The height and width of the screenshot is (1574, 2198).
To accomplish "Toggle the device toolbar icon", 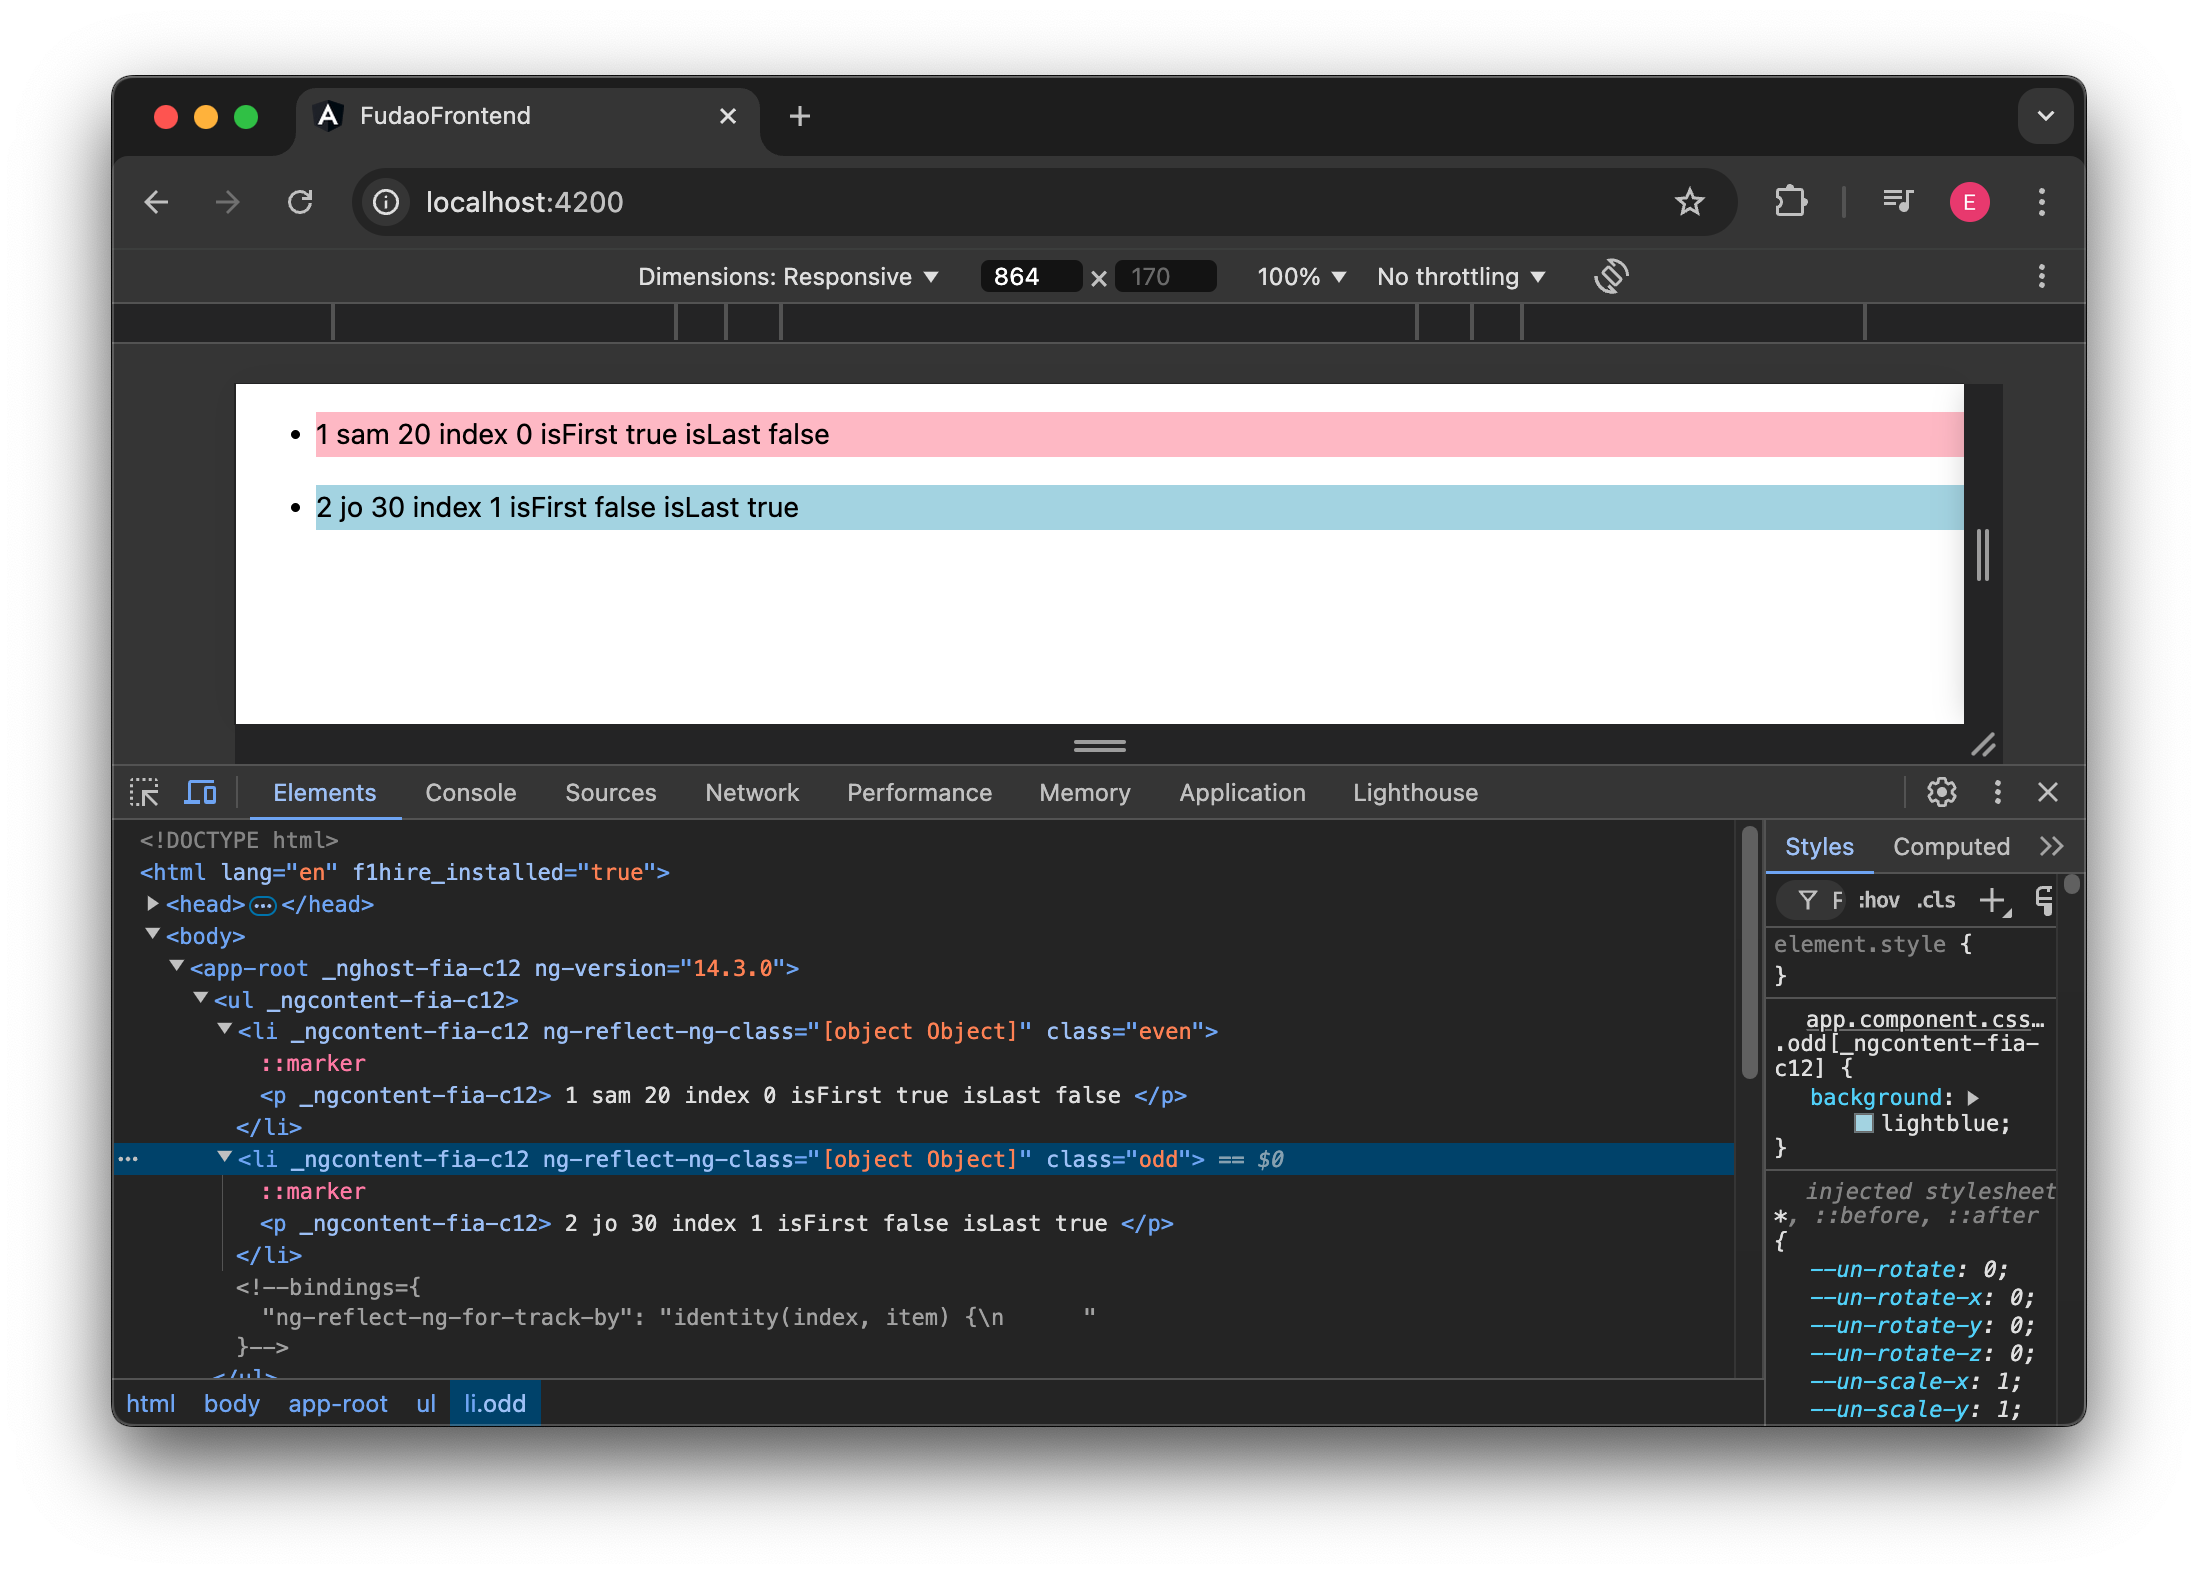I will pos(200,792).
